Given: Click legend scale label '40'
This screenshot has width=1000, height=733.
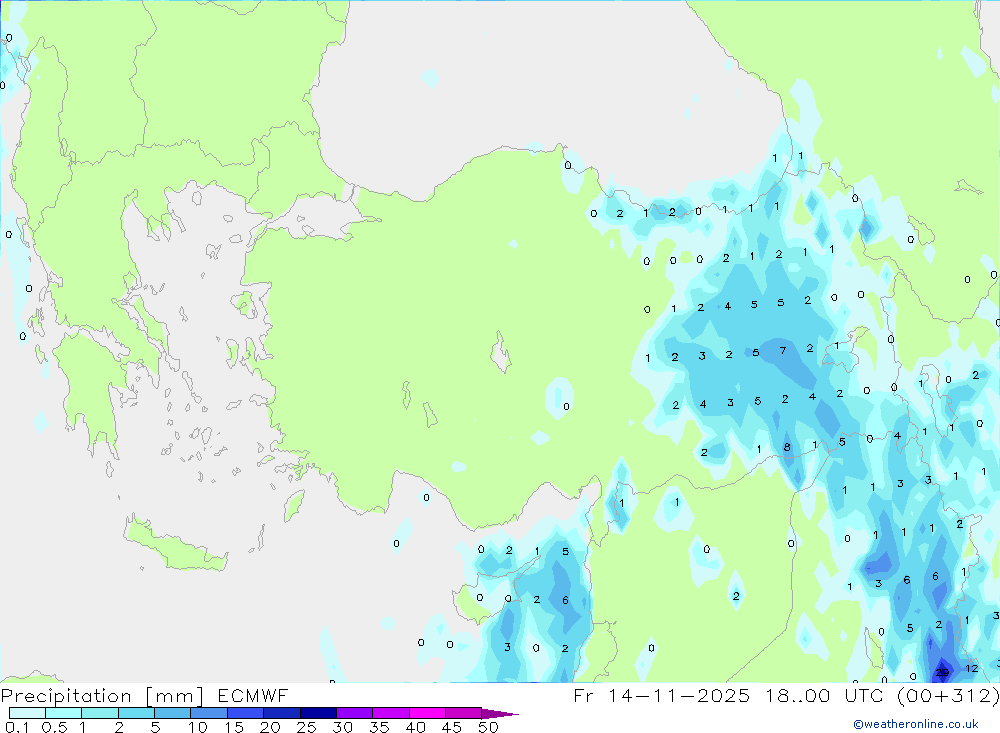Looking at the screenshot, I should click(415, 727).
